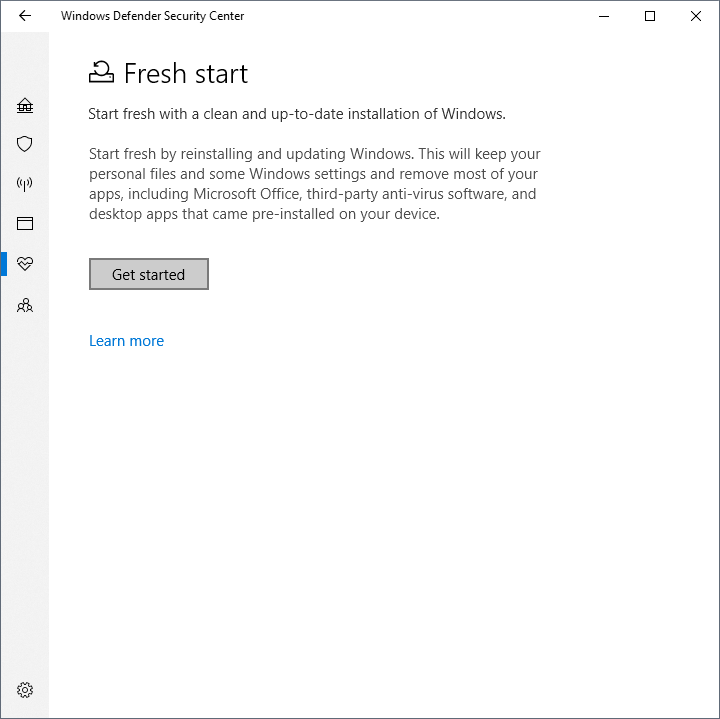The image size is (720, 719).
Task: Open Family options people icon
Action: pyautogui.click(x=25, y=305)
